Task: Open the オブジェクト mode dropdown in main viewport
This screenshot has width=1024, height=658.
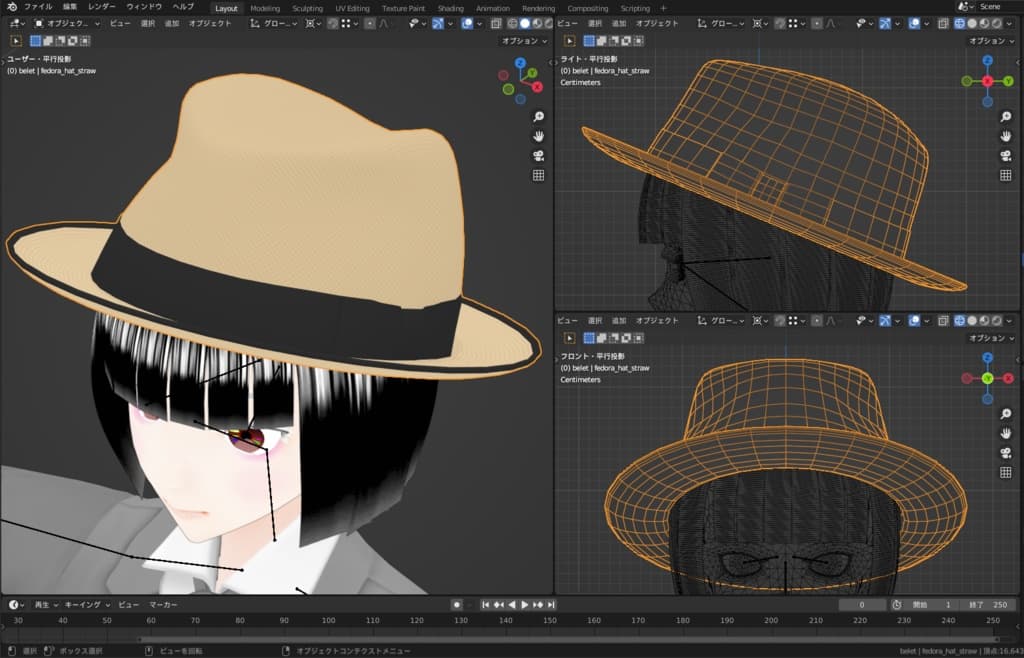Action: pyautogui.click(x=66, y=23)
